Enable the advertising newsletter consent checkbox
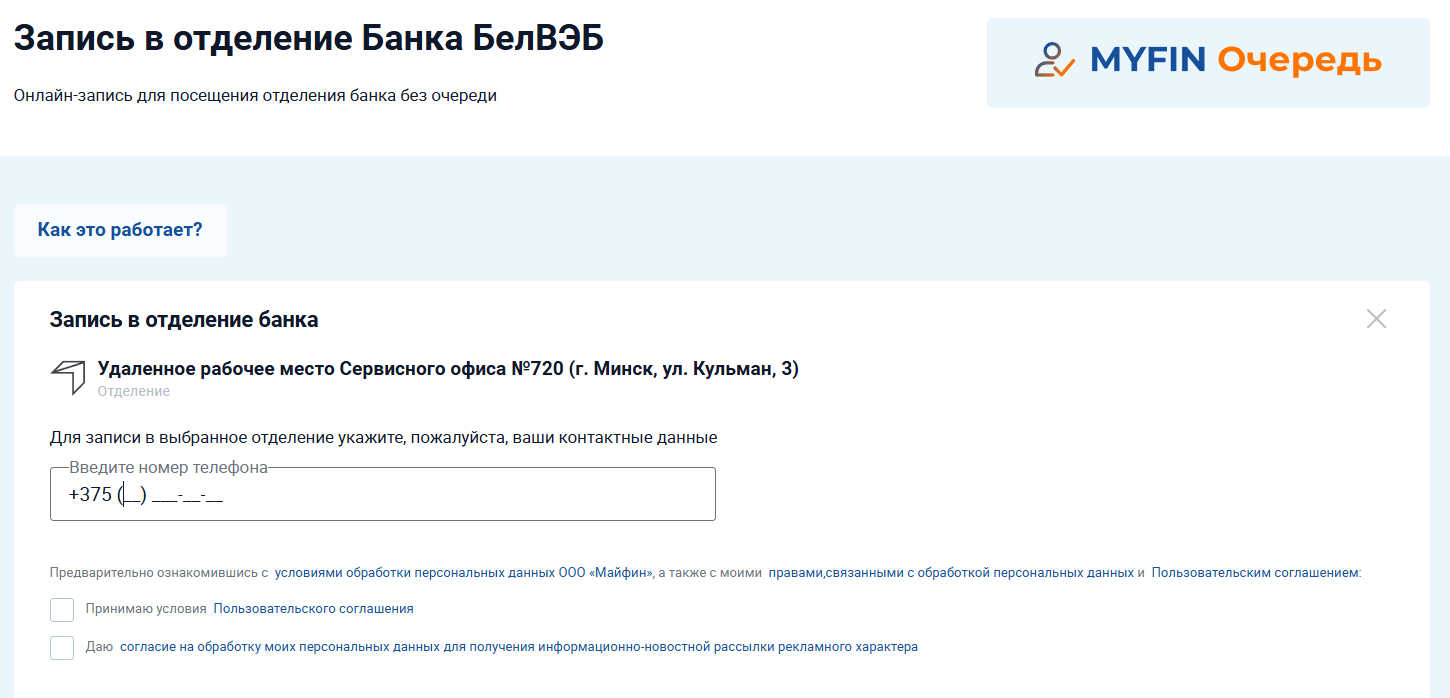Viewport: 1450px width, 698px height. [x=62, y=647]
